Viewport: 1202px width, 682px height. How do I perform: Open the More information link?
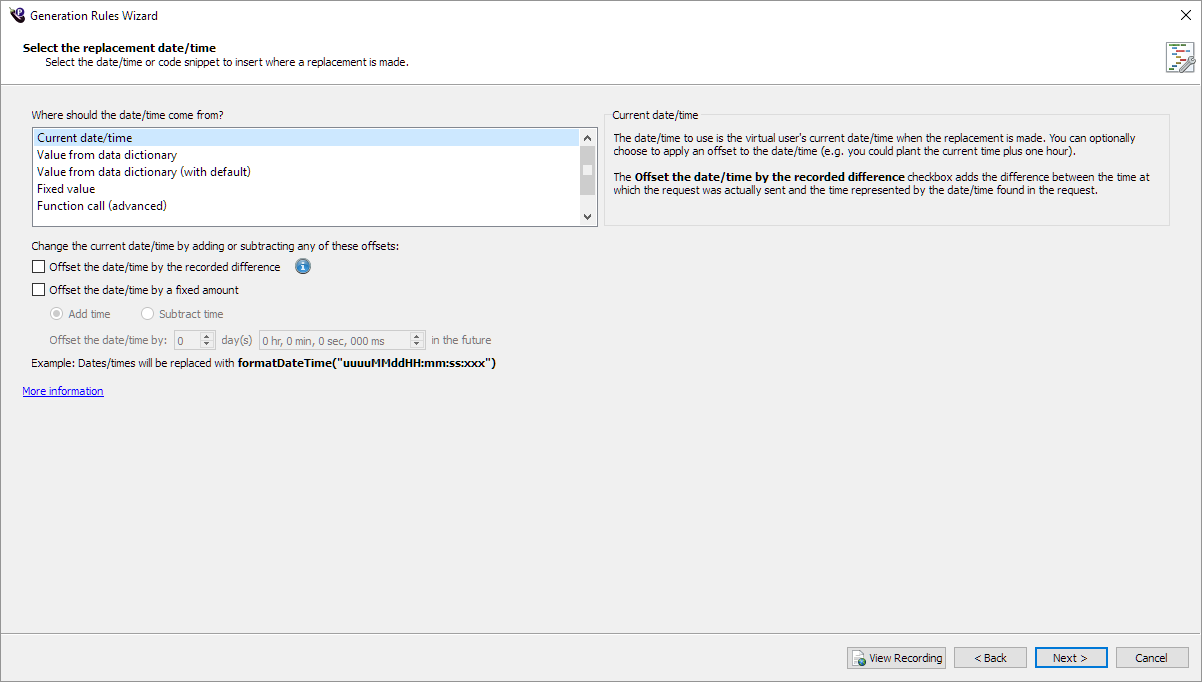63,391
